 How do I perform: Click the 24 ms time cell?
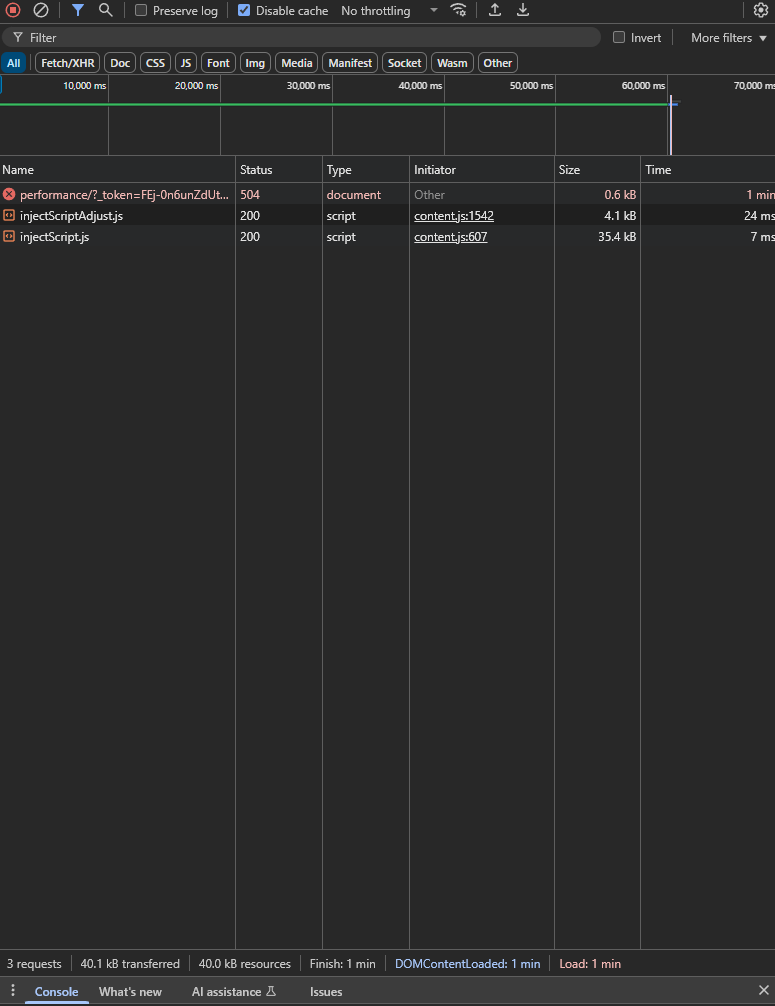708,216
